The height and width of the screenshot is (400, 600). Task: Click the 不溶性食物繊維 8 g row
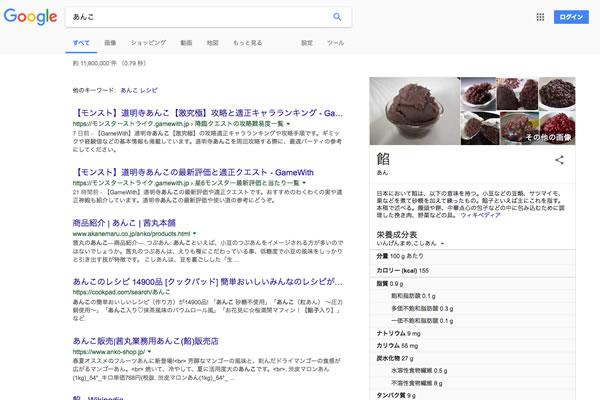472,383
